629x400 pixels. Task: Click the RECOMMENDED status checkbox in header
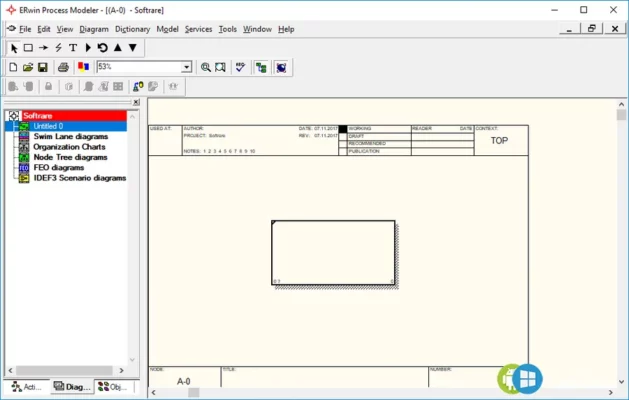coord(343,144)
